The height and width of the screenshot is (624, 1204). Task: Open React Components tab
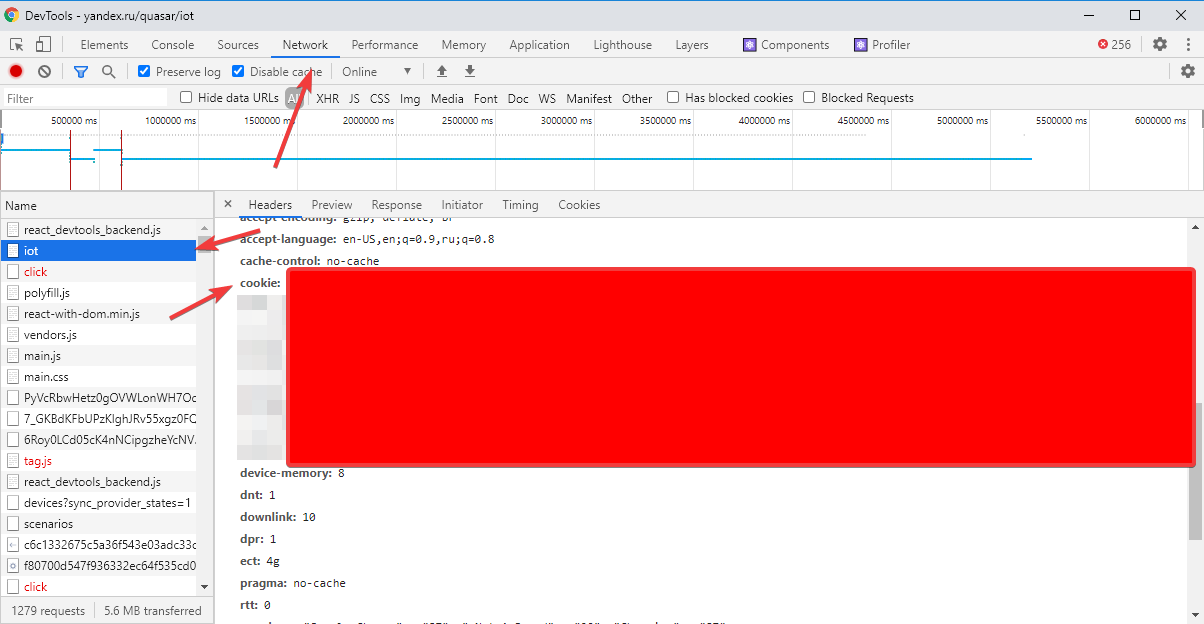(x=786, y=45)
